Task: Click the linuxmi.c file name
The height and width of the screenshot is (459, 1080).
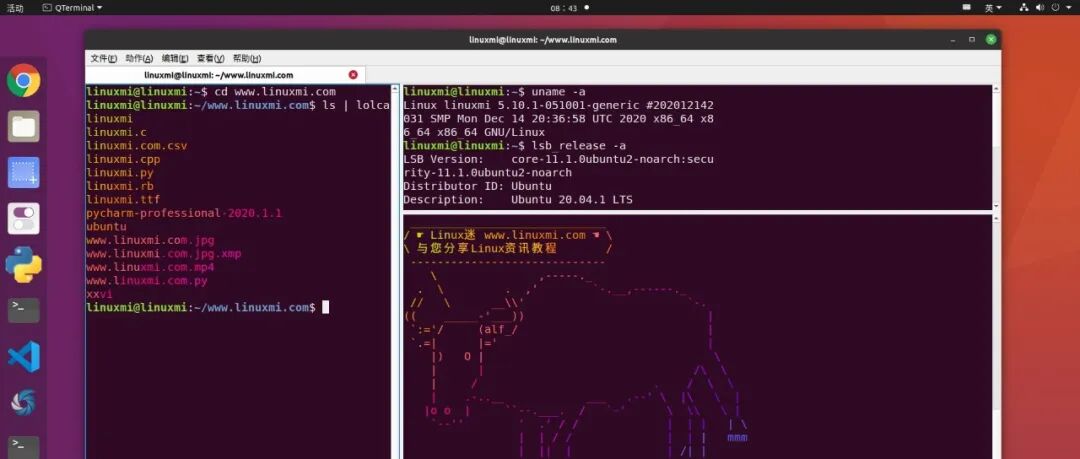Action: point(116,132)
